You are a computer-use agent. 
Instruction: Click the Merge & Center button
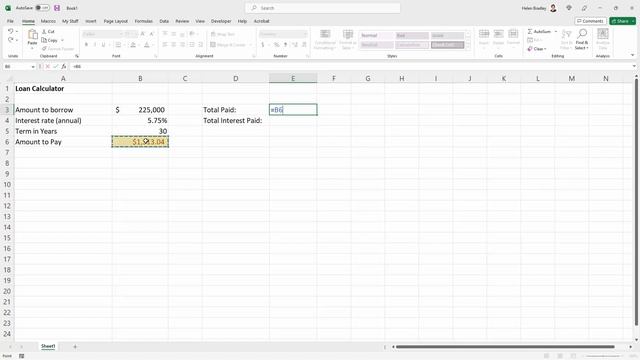pos(228,44)
